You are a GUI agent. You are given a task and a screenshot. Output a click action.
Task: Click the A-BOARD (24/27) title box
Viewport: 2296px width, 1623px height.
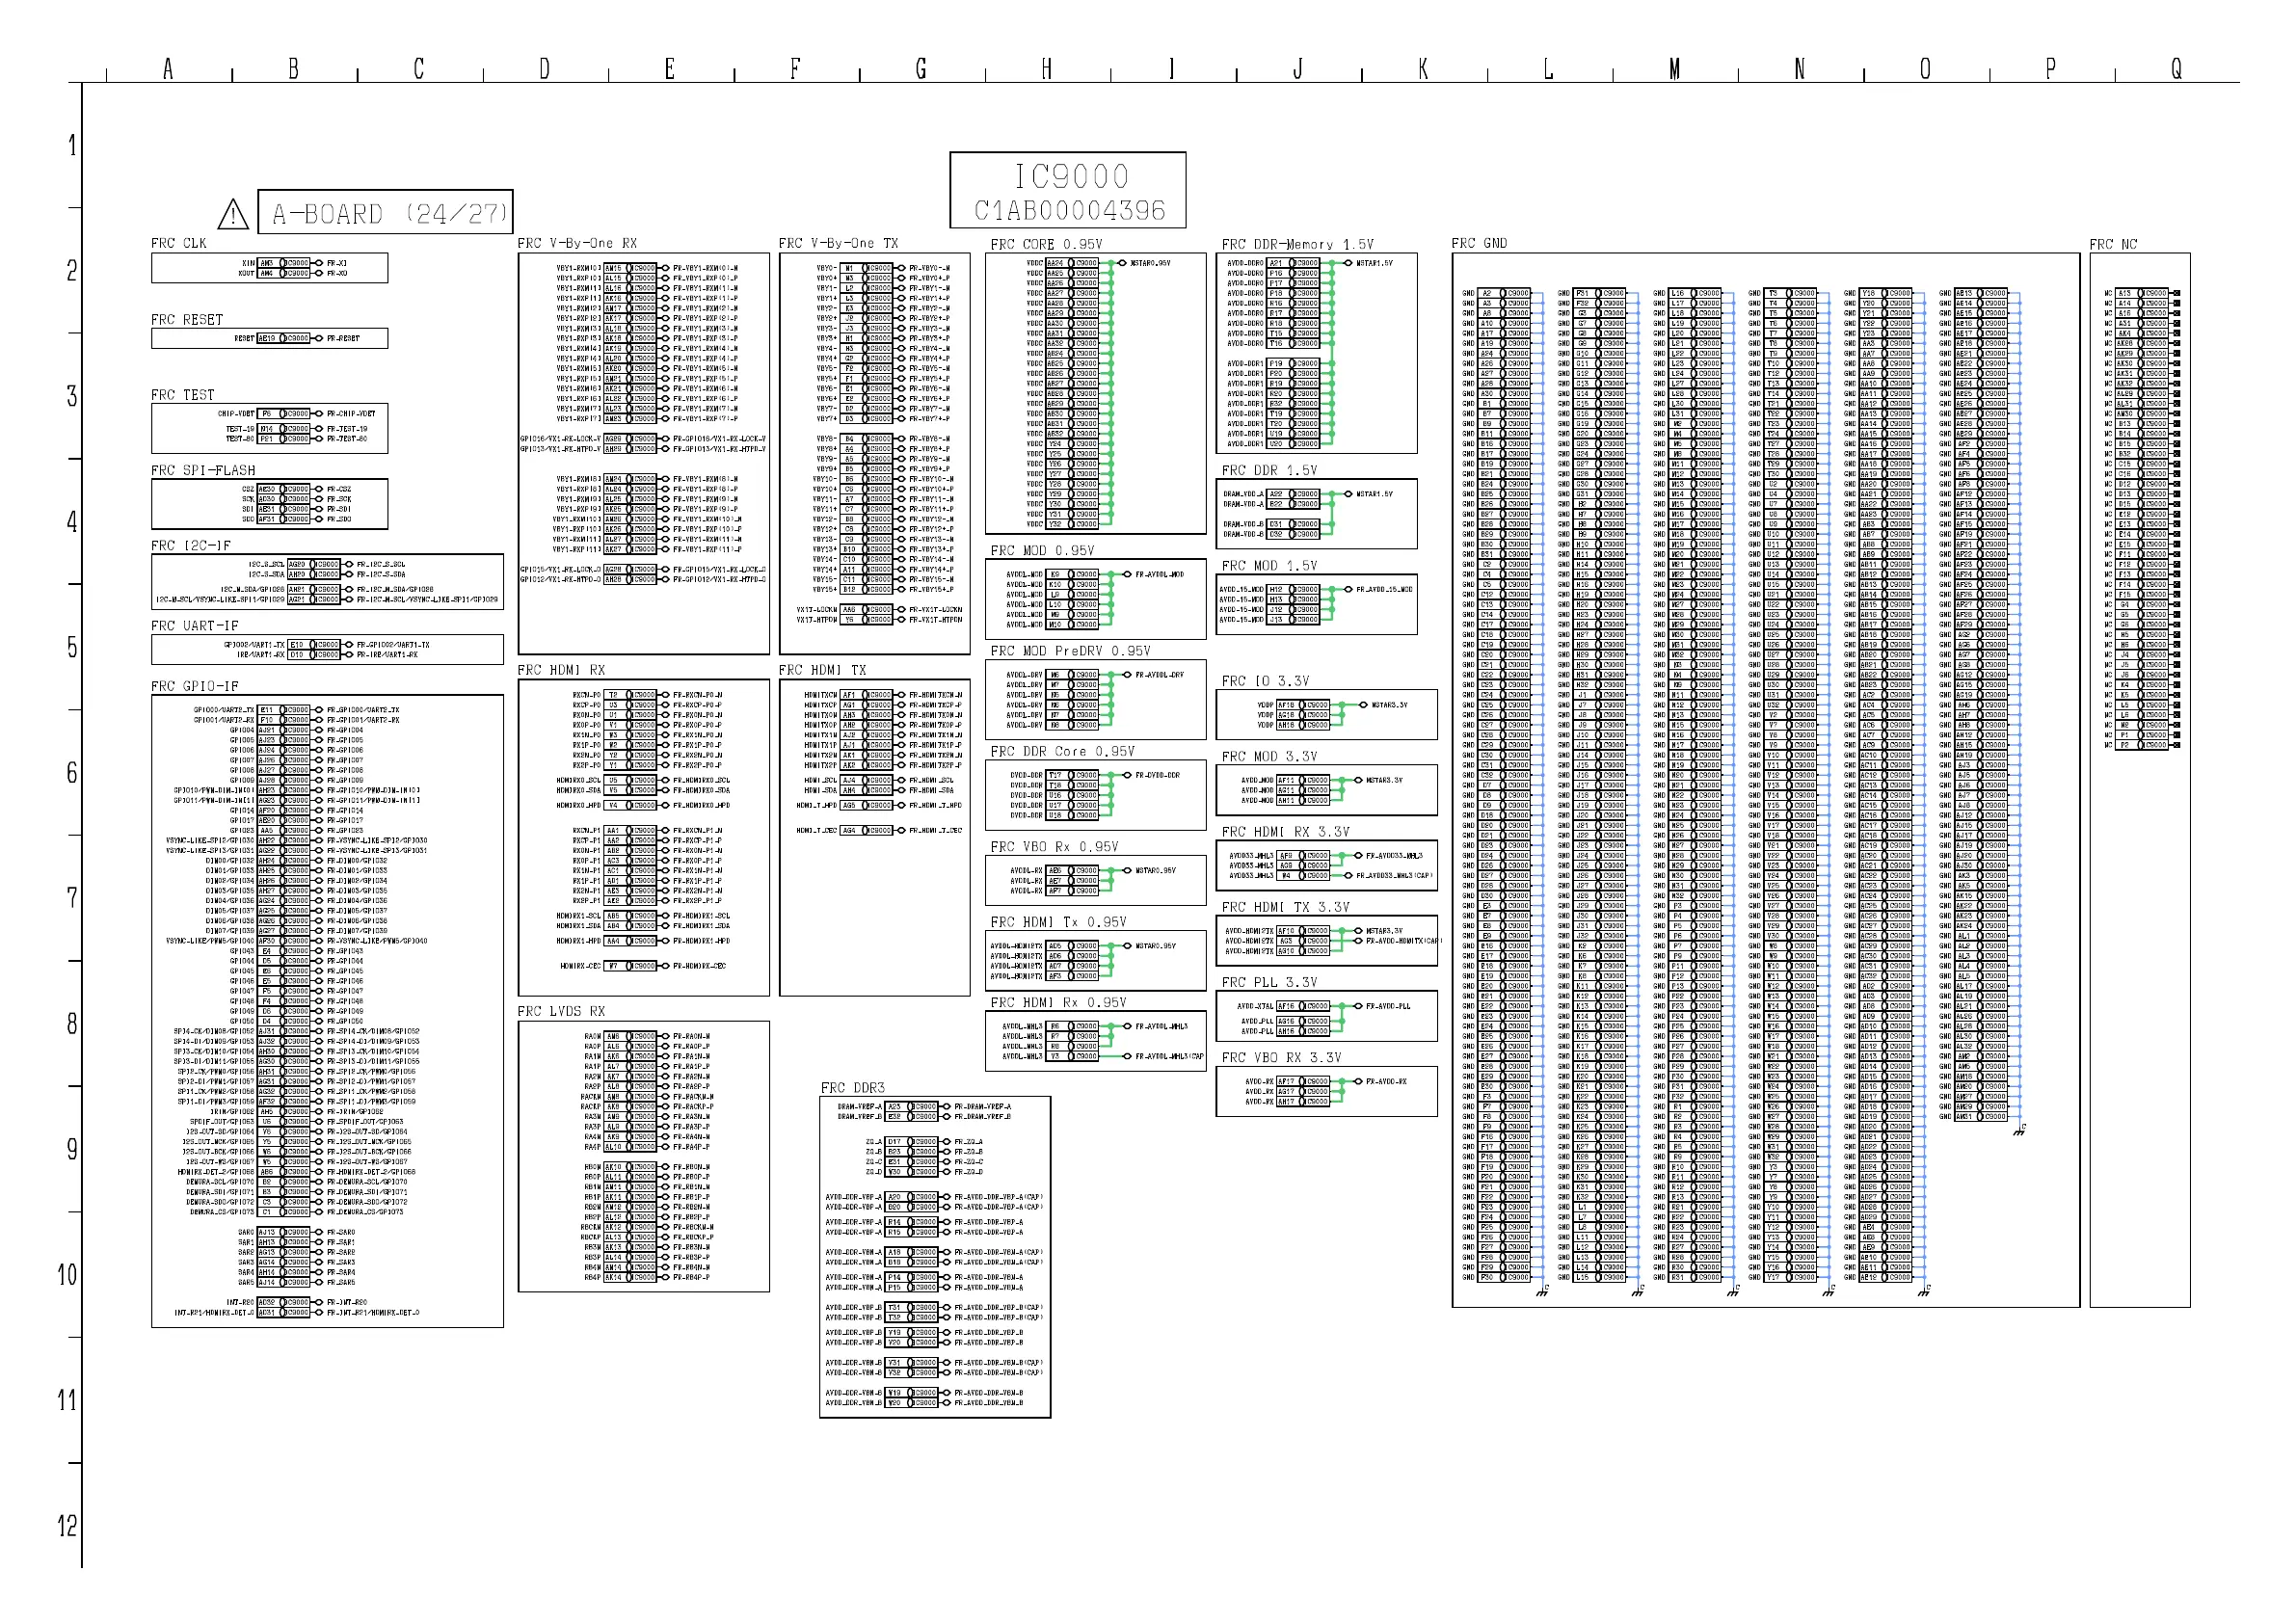[x=385, y=213]
